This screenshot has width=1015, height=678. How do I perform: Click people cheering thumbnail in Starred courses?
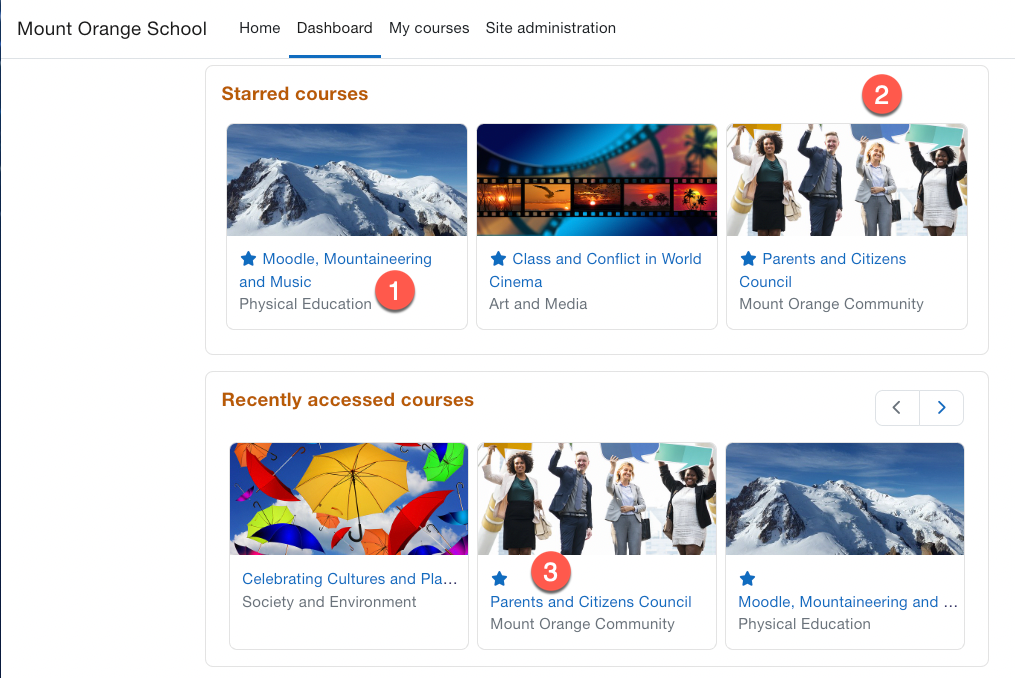[847, 180]
